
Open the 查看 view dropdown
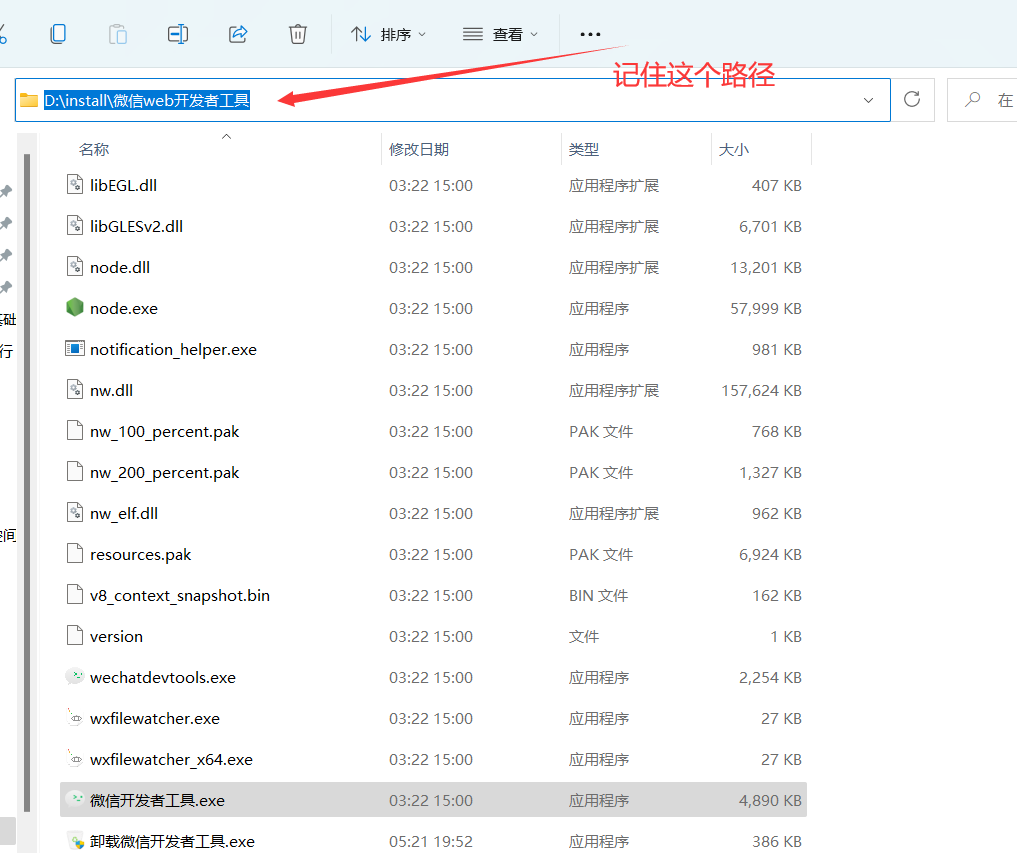pos(500,34)
